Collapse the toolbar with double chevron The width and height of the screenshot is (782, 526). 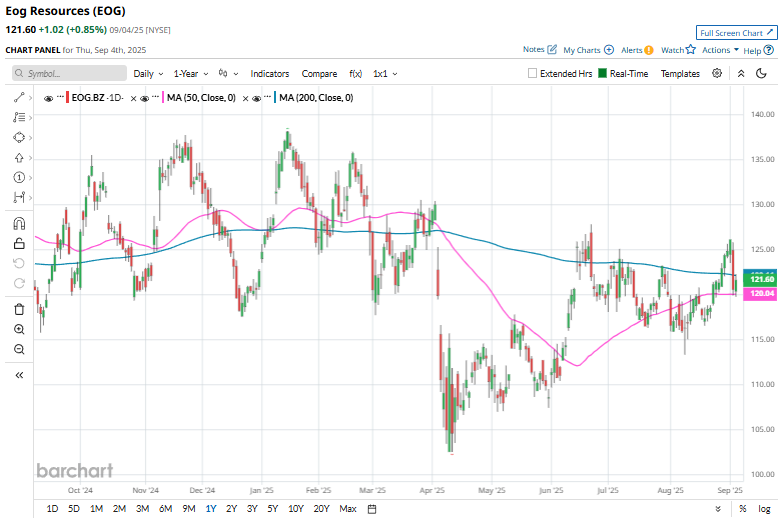(x=741, y=73)
